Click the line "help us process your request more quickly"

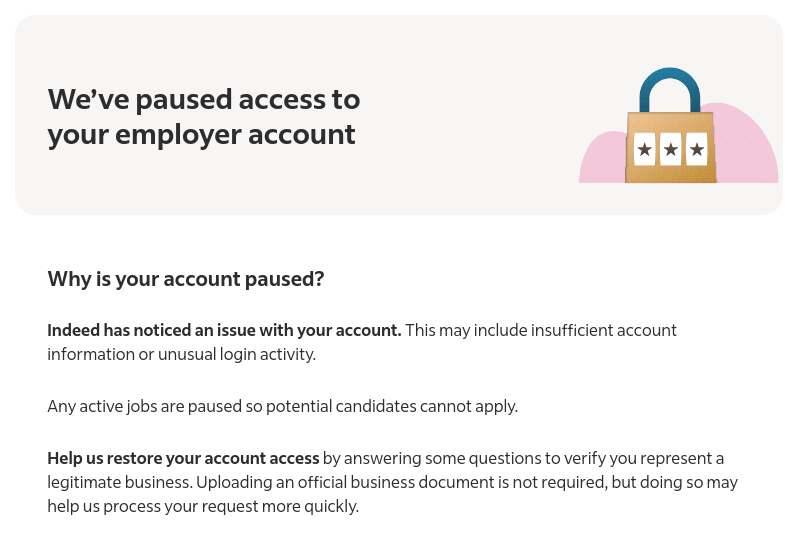[203, 506]
